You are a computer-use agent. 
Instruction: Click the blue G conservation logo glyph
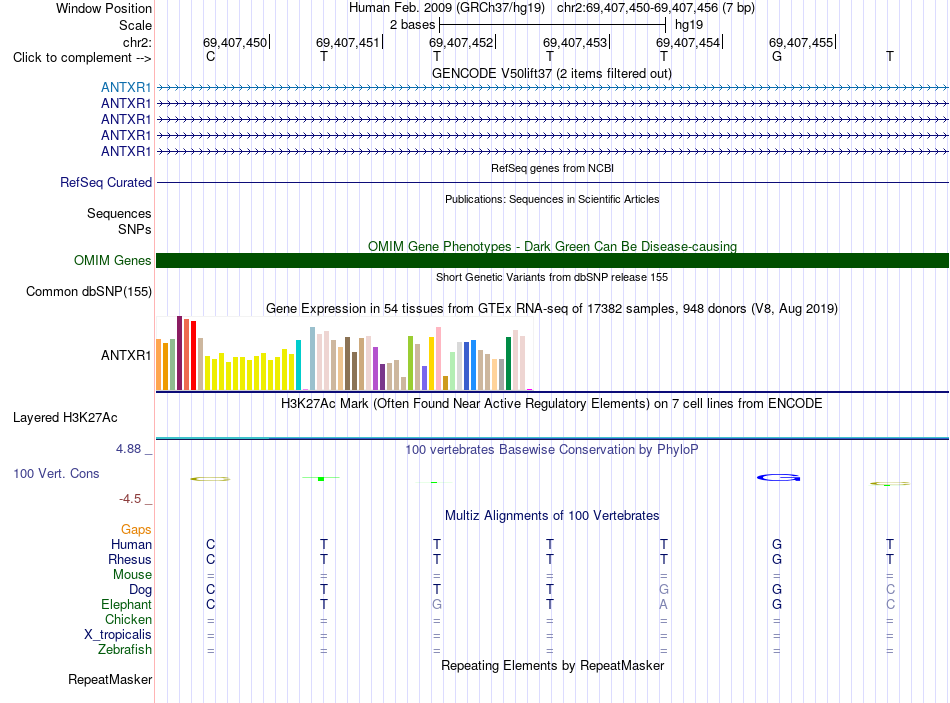pyautogui.click(x=779, y=478)
